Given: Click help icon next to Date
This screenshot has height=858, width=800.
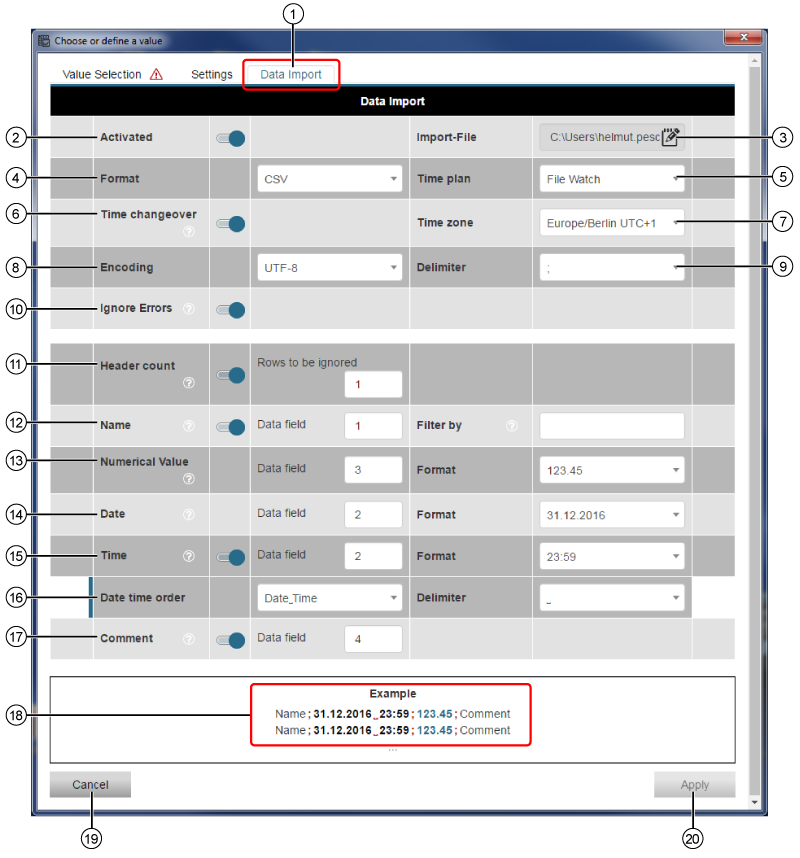Looking at the screenshot, I should 189,515.
